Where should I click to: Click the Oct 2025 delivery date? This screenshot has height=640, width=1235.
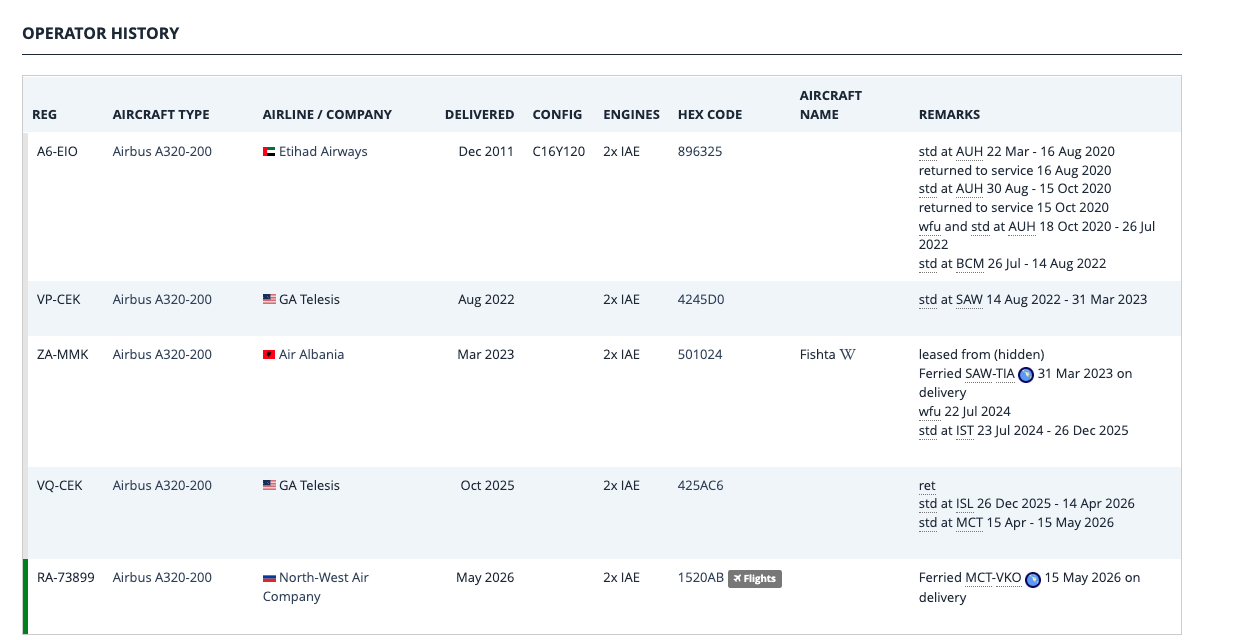pos(487,485)
